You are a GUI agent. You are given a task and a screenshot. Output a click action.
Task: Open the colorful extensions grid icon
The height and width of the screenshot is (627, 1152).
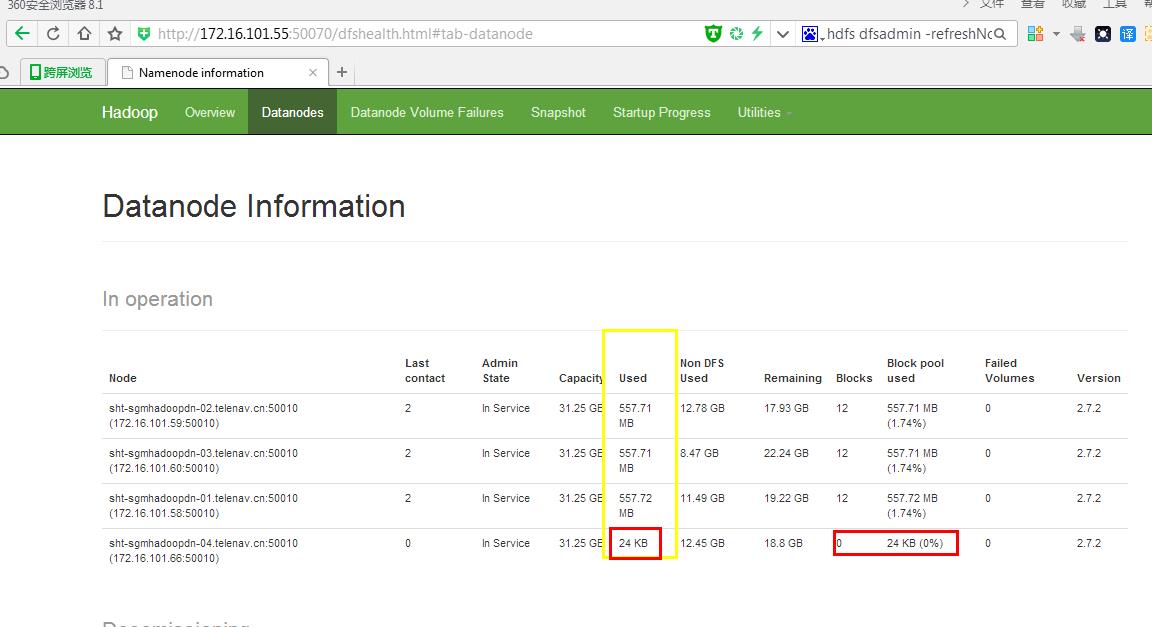coord(1035,34)
